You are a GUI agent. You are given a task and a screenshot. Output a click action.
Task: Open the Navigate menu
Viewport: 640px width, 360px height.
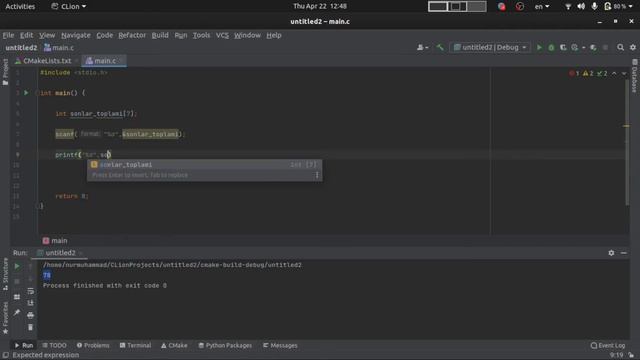tap(76, 35)
